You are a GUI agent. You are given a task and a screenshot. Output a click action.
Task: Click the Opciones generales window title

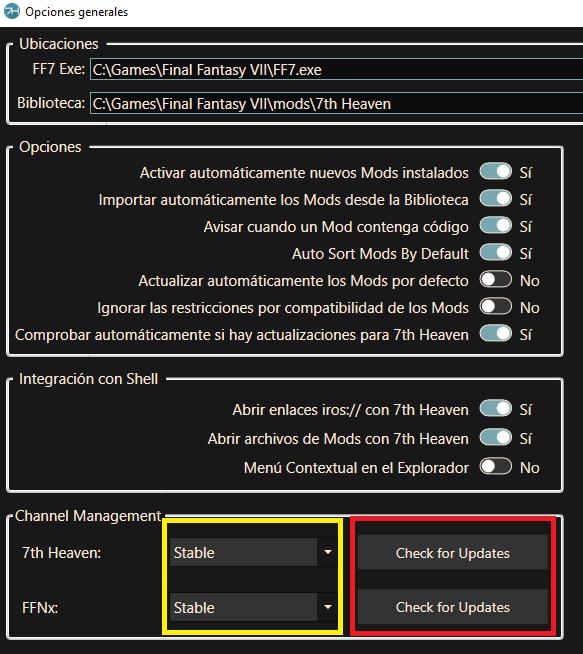pos(76,12)
